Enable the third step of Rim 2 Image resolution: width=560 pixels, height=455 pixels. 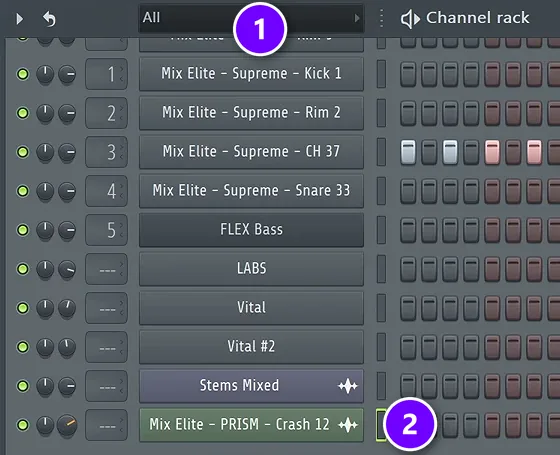tap(450, 113)
